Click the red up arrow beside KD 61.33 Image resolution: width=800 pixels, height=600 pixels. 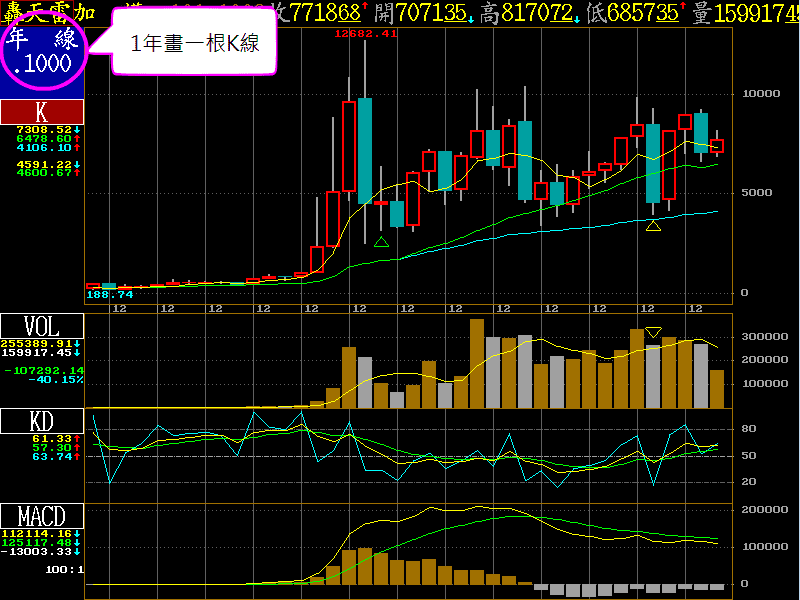click(x=77, y=438)
